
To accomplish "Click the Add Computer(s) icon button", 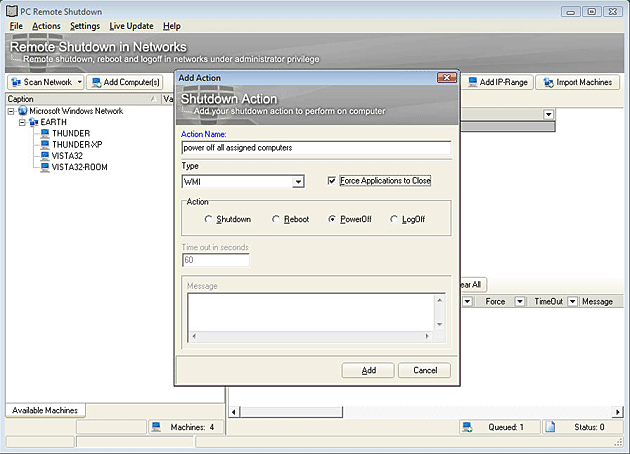I will click(x=98, y=82).
